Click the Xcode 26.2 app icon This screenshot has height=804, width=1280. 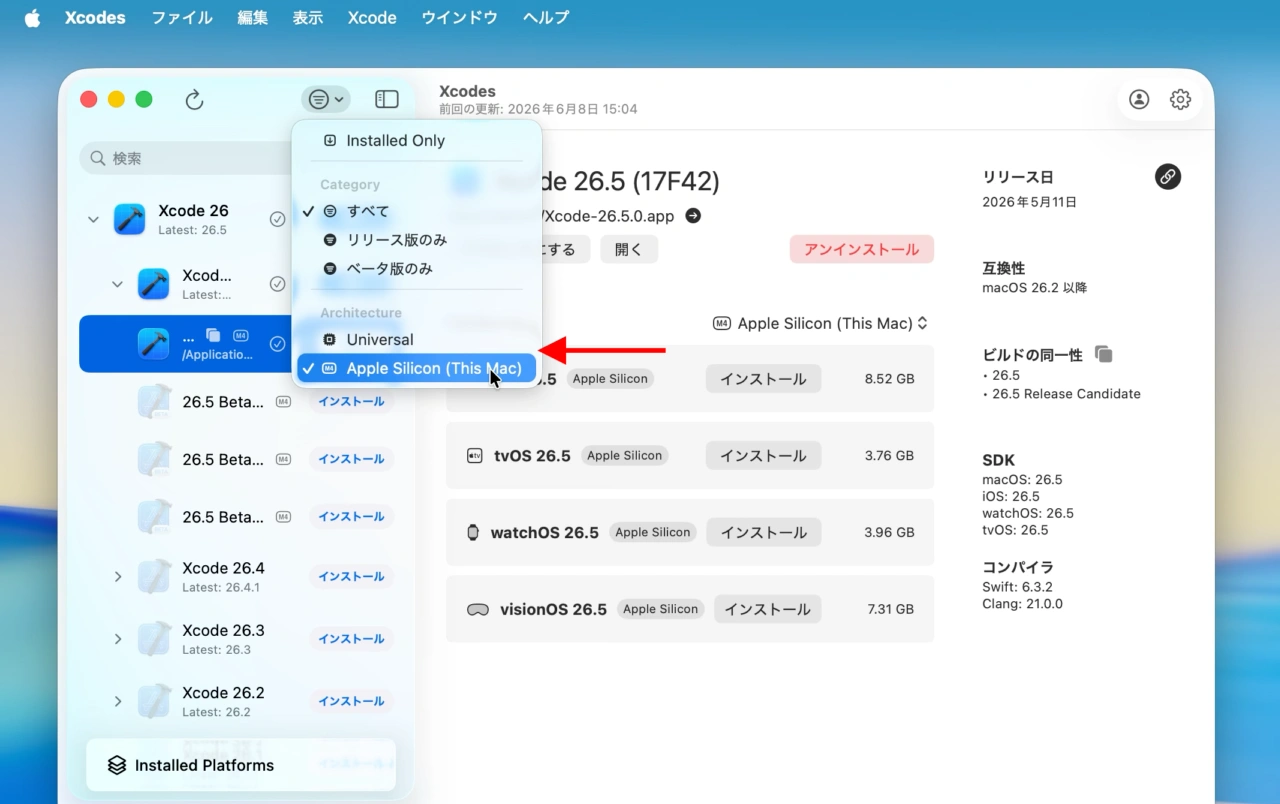pyautogui.click(x=154, y=701)
